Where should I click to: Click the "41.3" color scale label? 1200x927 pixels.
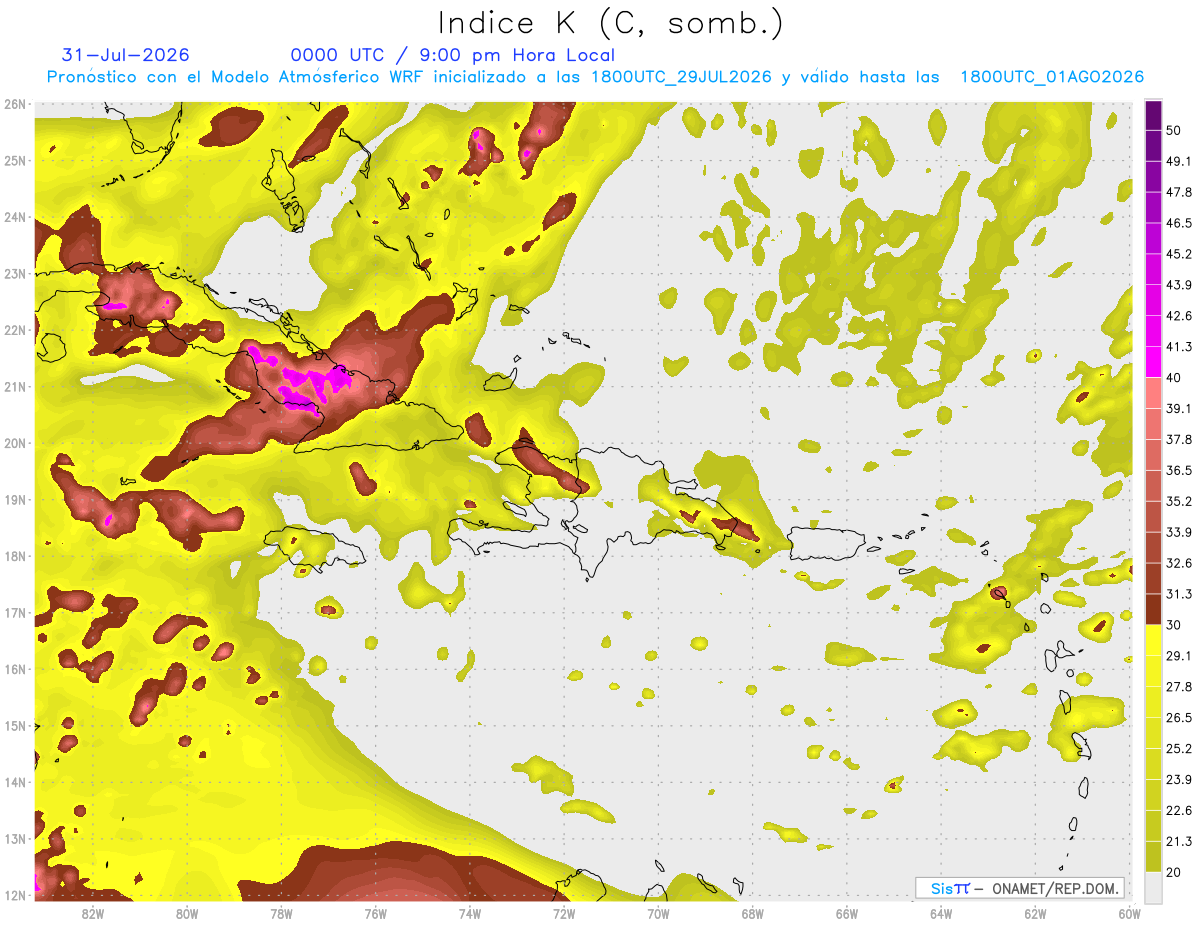(x=1179, y=347)
